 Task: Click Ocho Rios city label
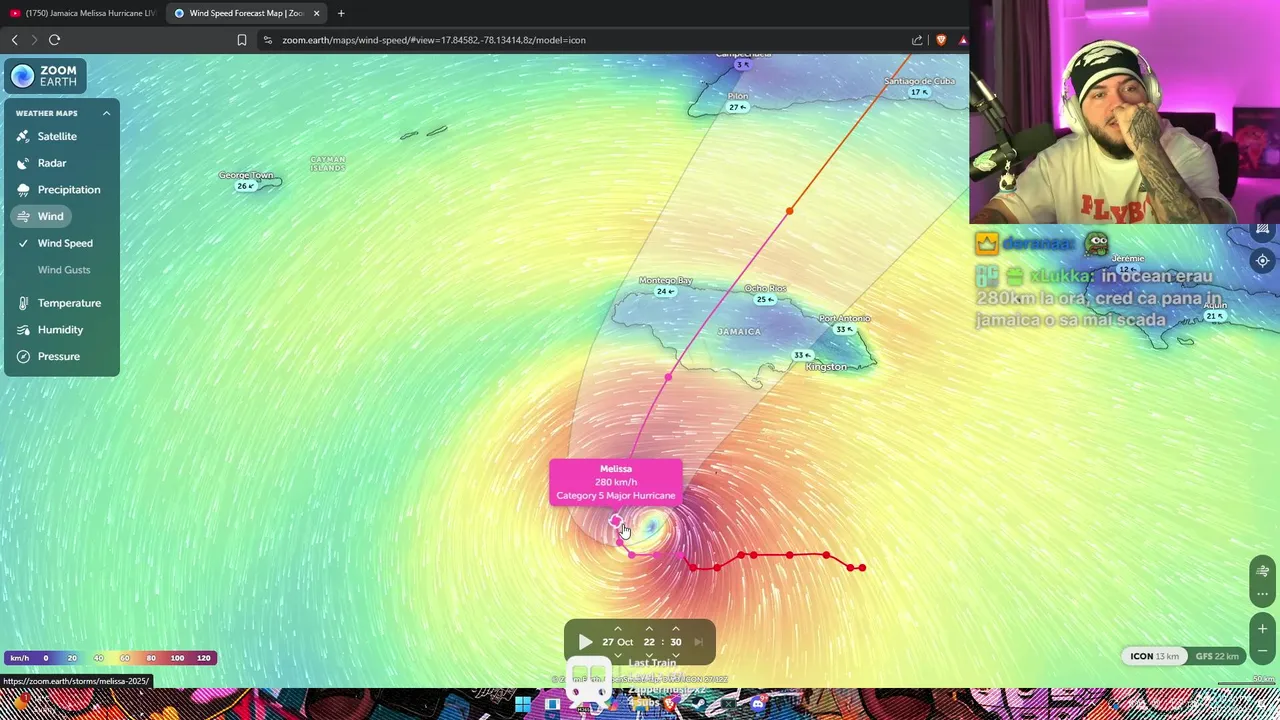(765, 288)
